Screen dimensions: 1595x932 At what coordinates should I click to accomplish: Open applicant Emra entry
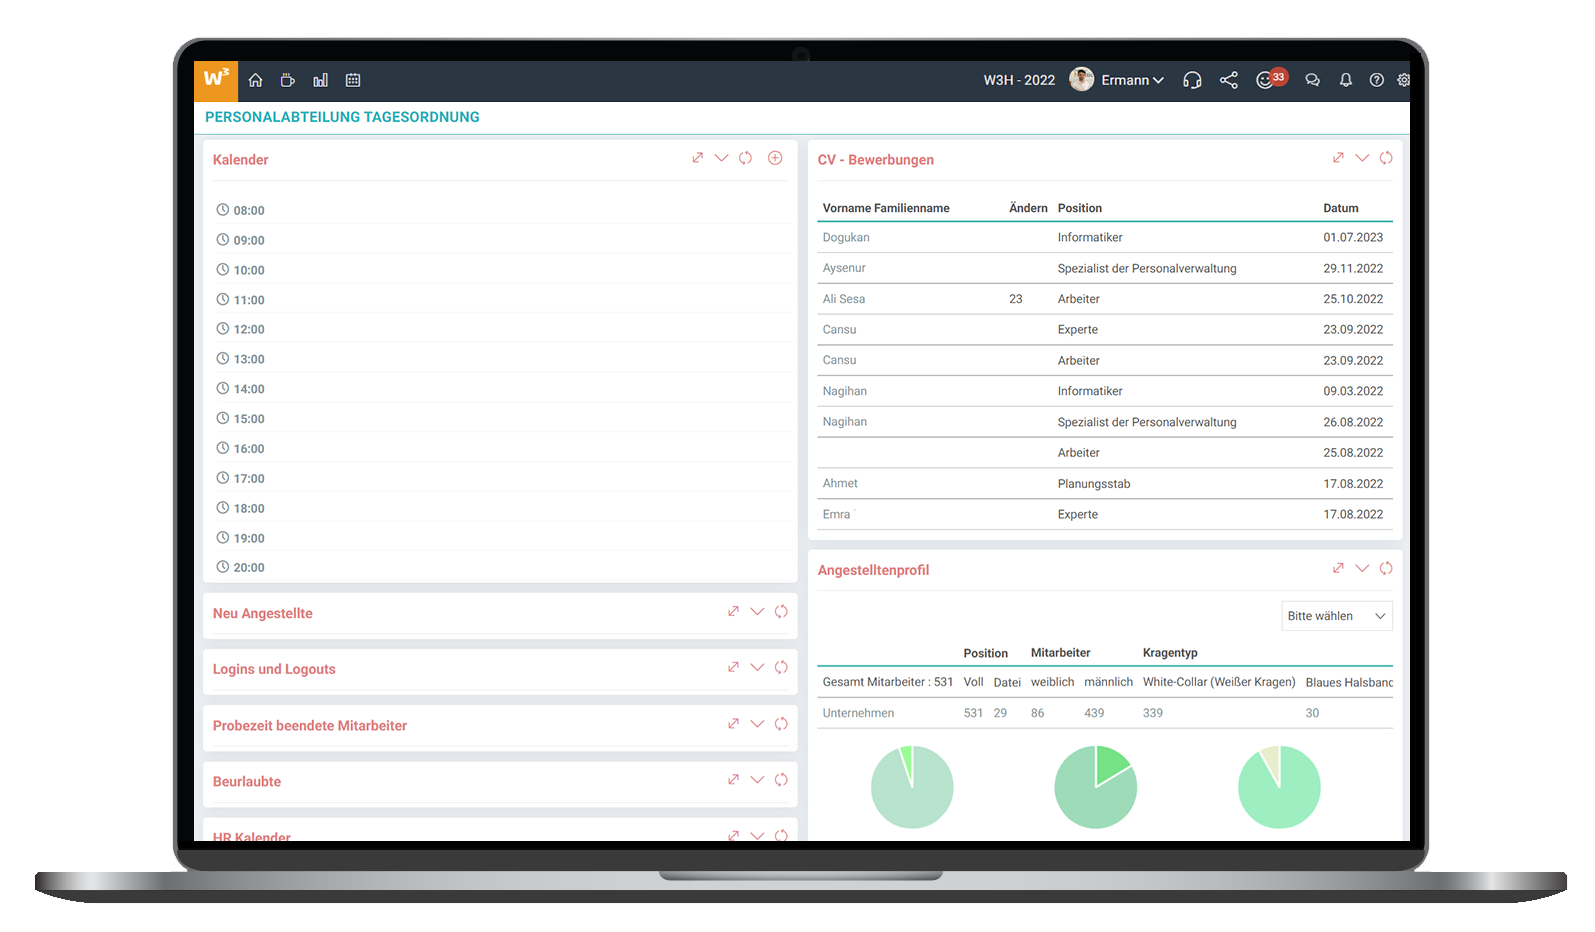836,514
